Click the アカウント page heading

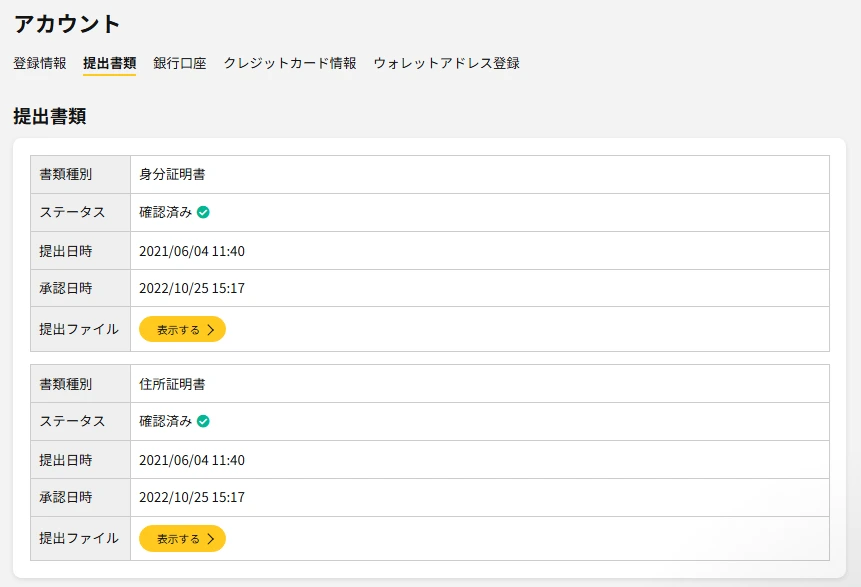tap(67, 24)
